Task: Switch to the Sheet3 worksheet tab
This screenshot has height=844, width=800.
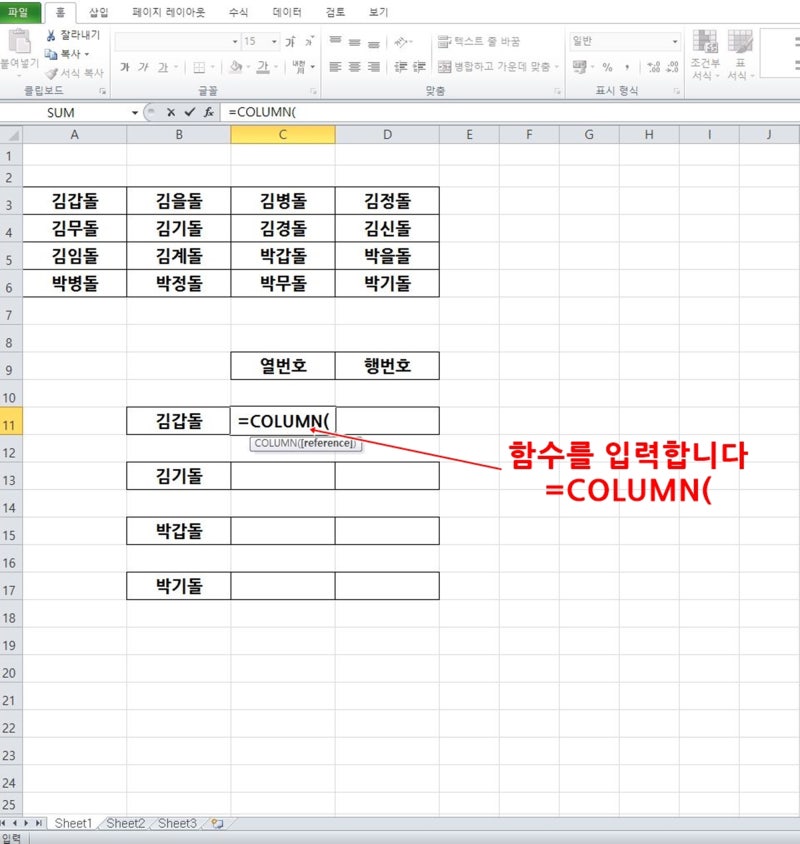Action: point(177,823)
